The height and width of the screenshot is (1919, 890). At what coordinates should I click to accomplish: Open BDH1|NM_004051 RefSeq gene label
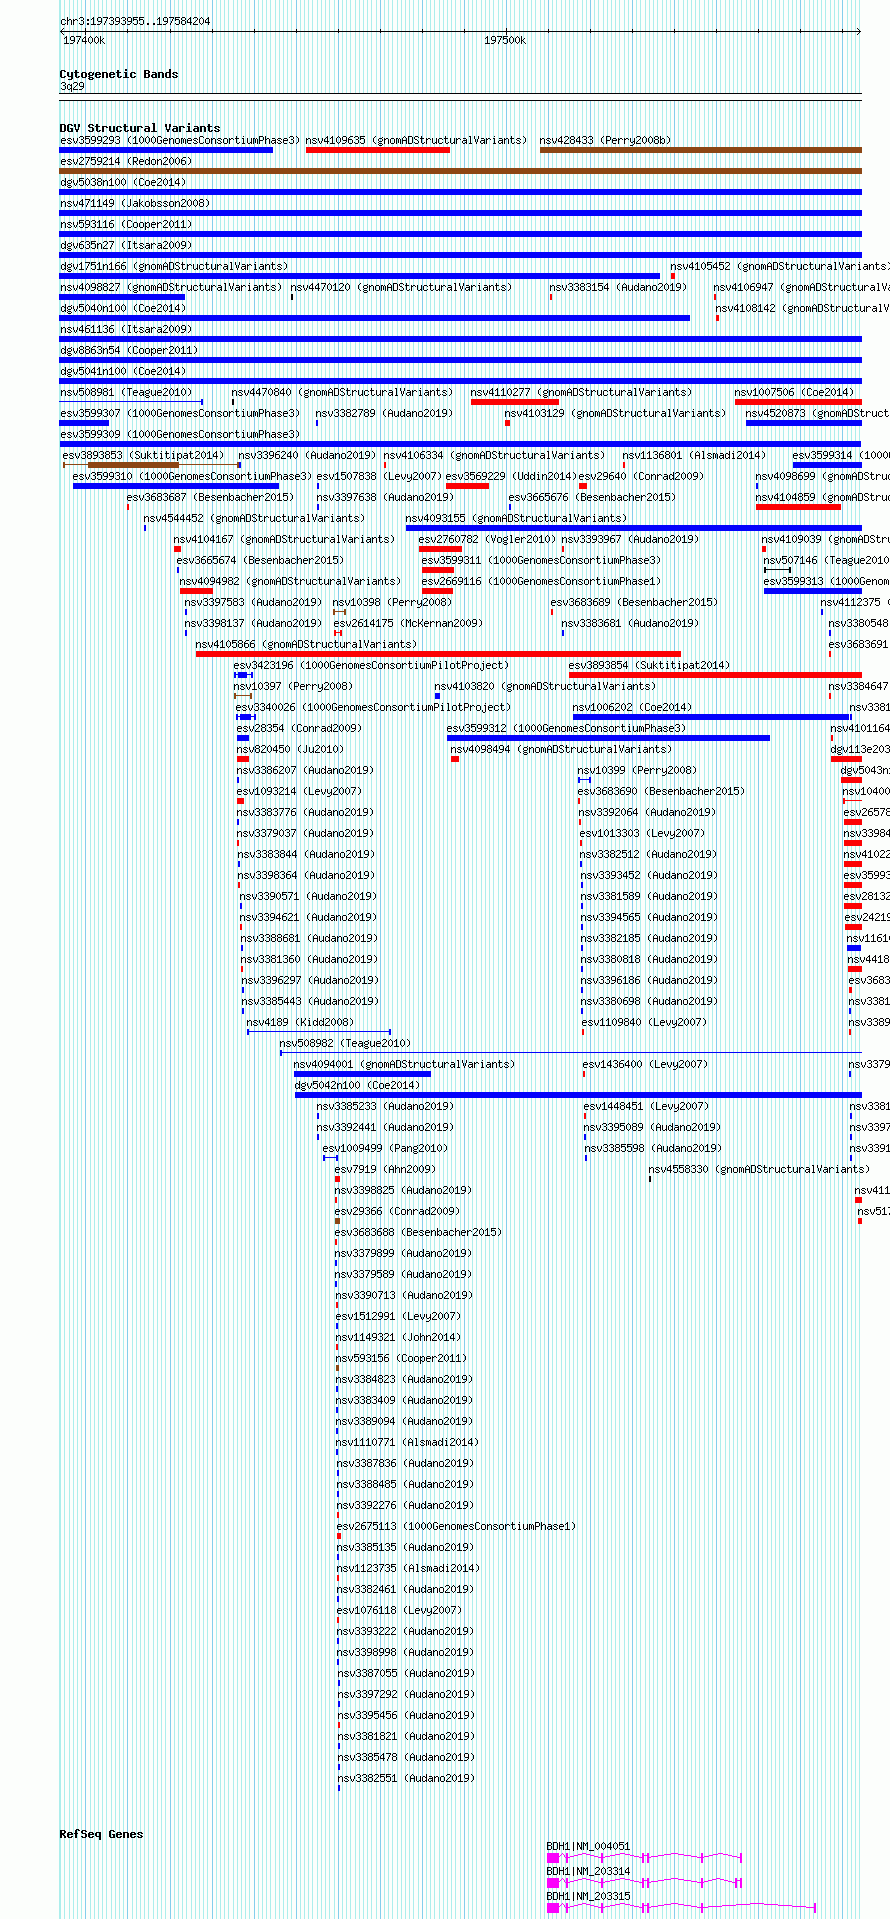588,1847
